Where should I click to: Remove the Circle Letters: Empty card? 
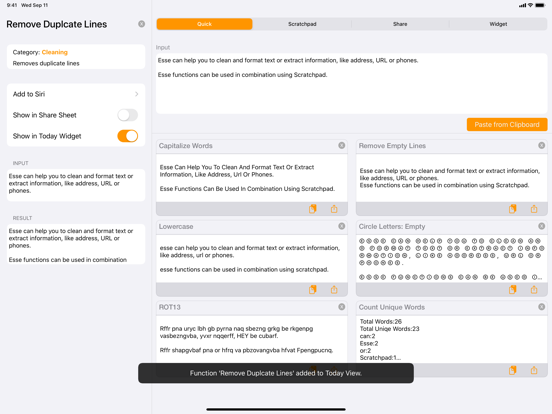(541, 226)
